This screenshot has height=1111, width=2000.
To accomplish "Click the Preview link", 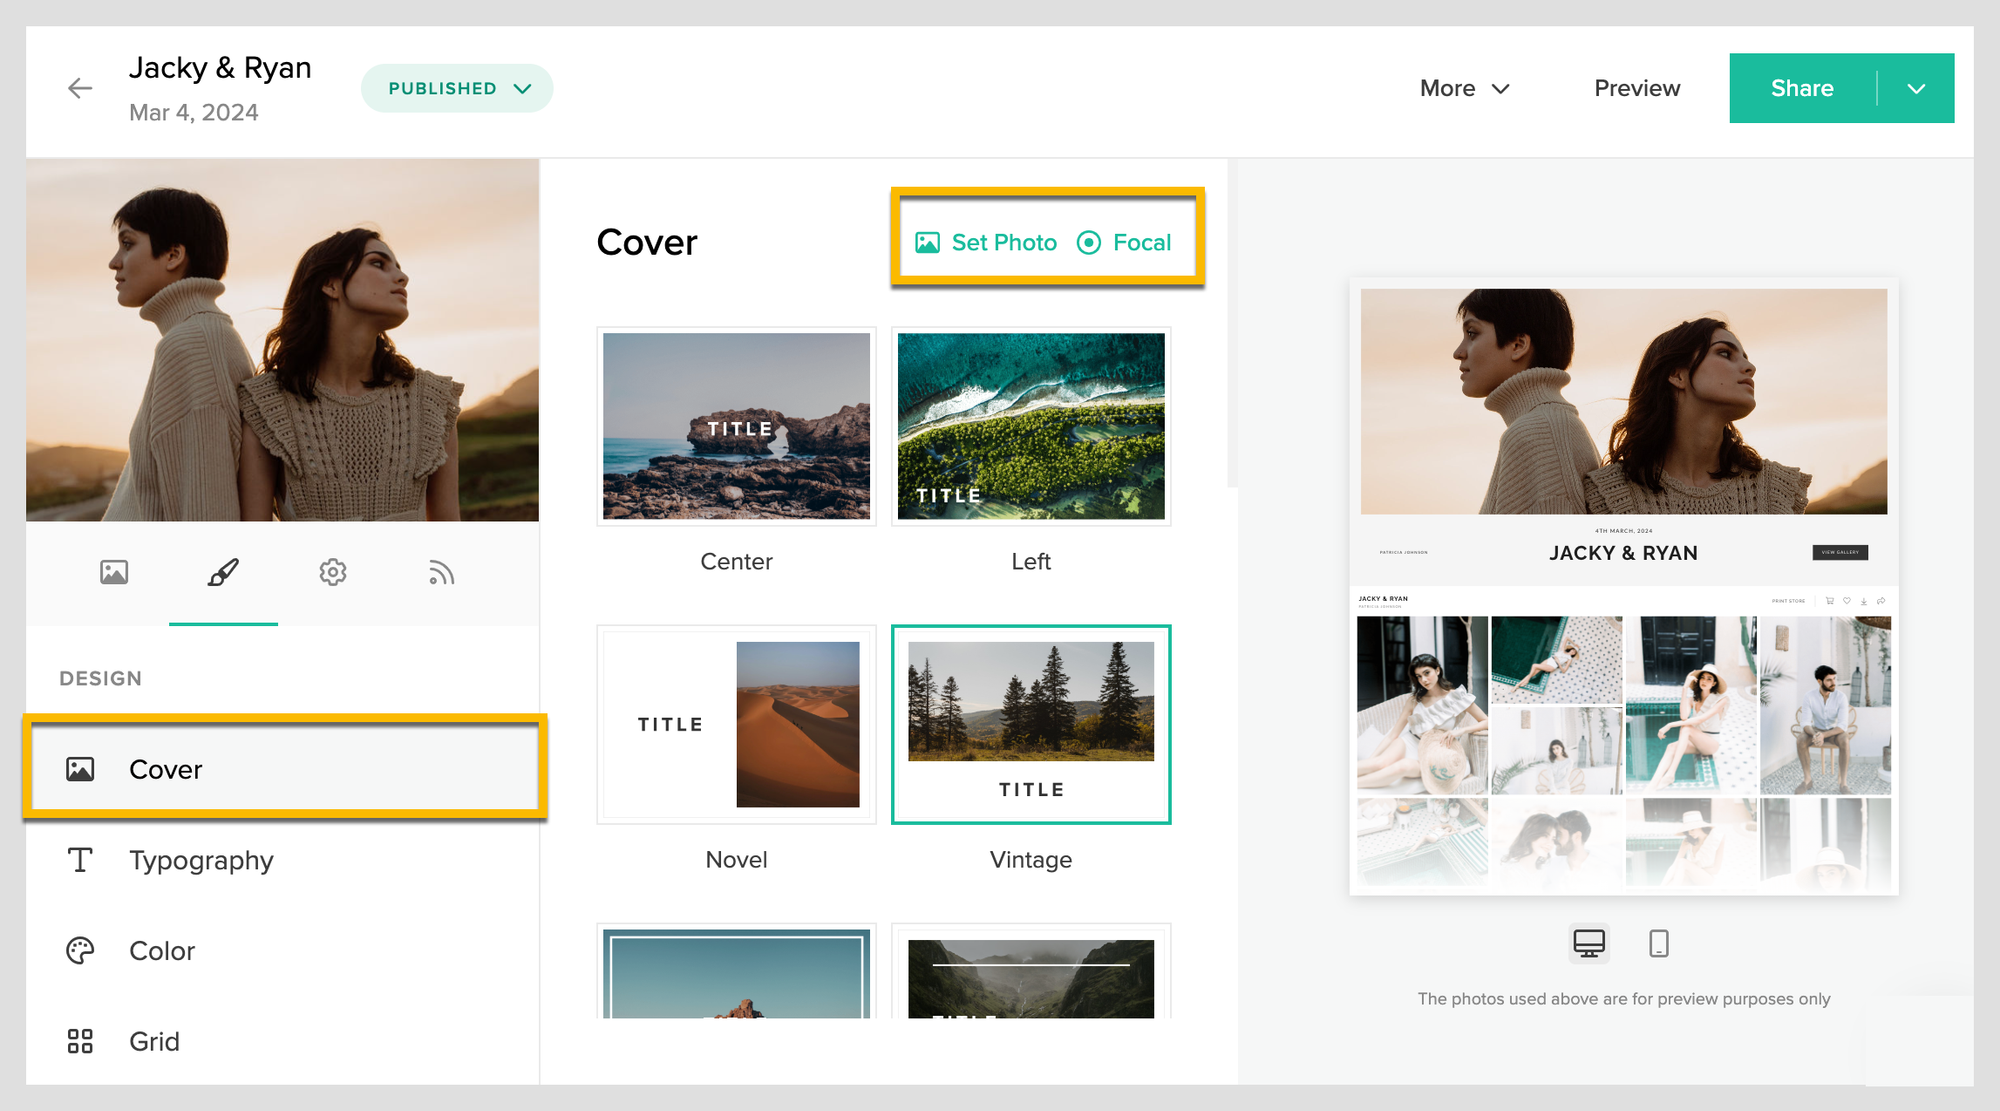I will click(1637, 88).
